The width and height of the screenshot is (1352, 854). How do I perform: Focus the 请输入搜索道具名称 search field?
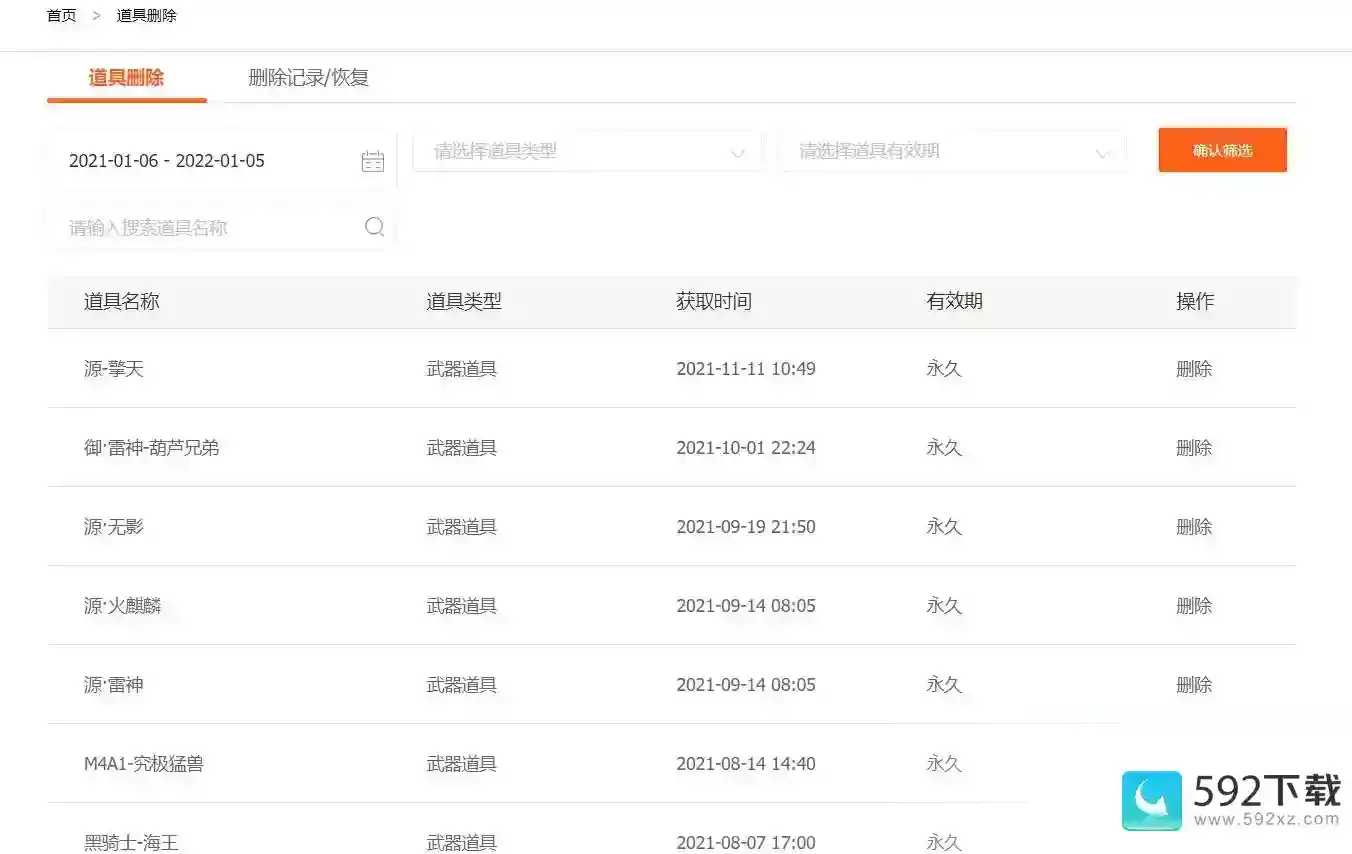(x=222, y=227)
